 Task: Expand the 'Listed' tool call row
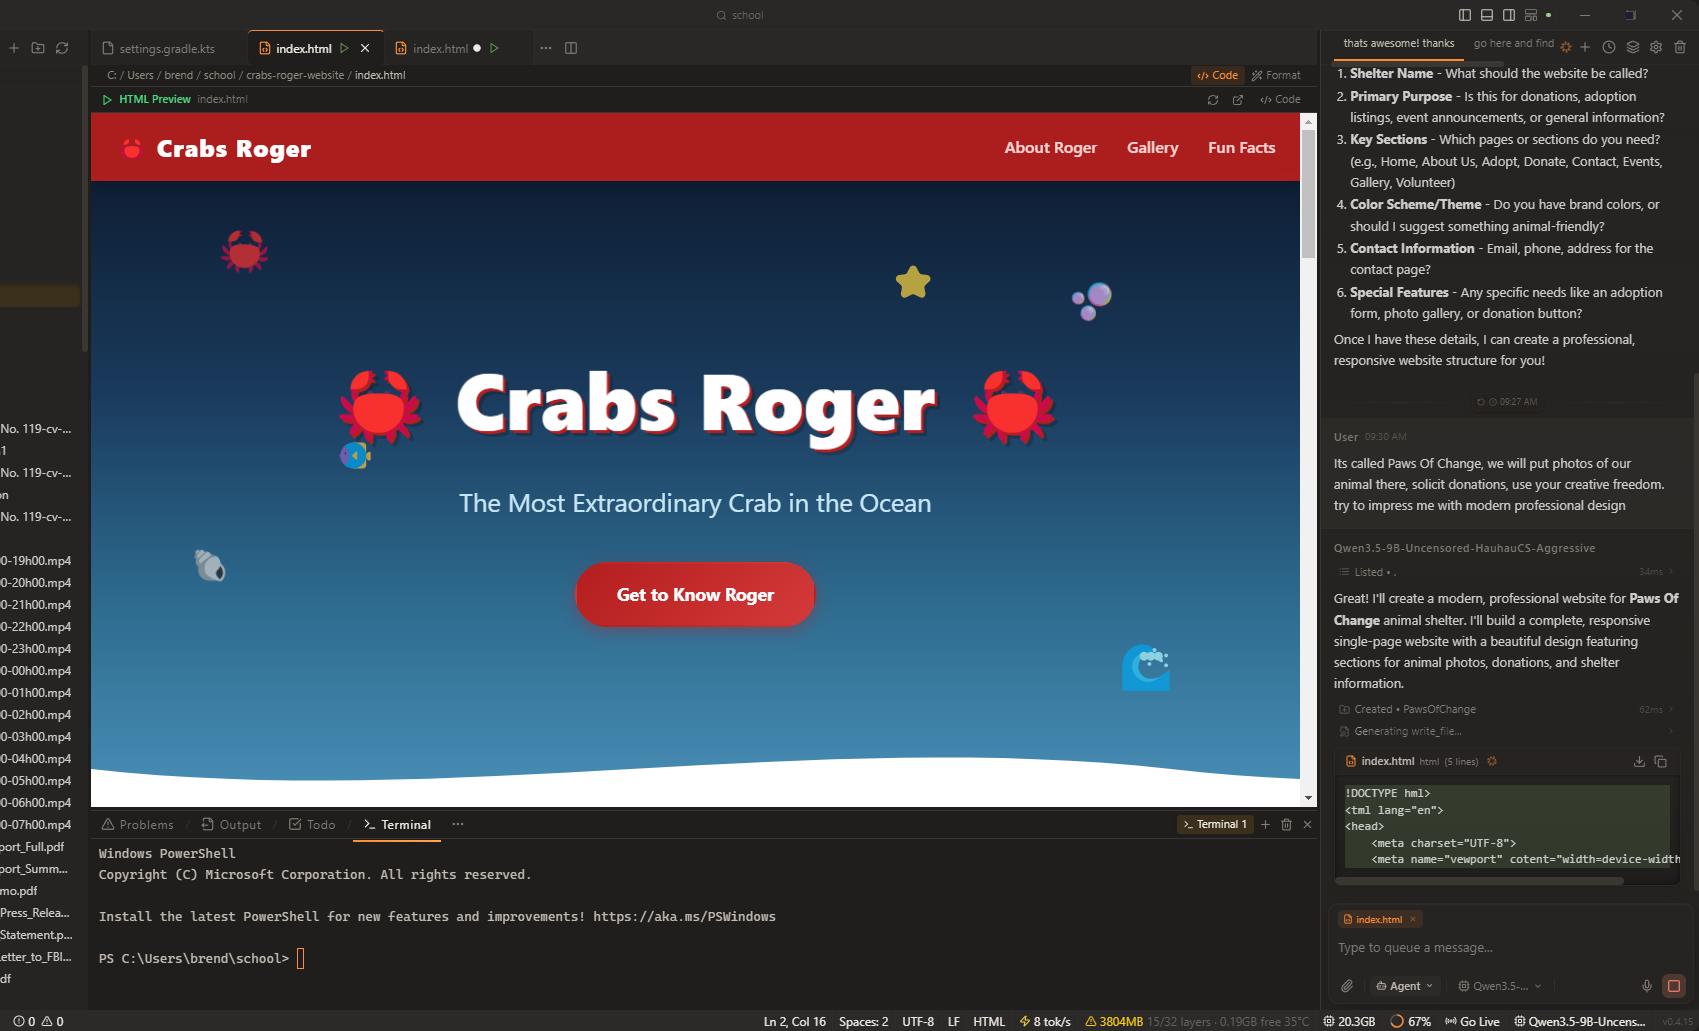coord(1506,572)
